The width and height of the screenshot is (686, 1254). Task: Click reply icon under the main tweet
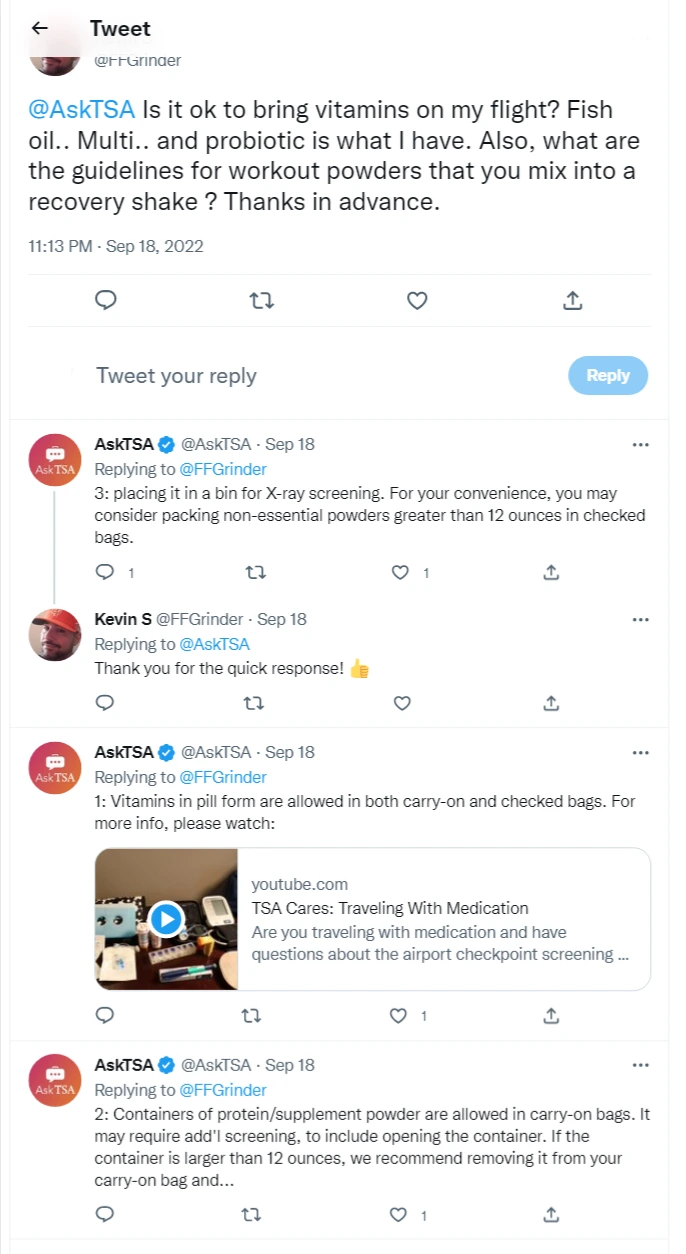coord(106,300)
